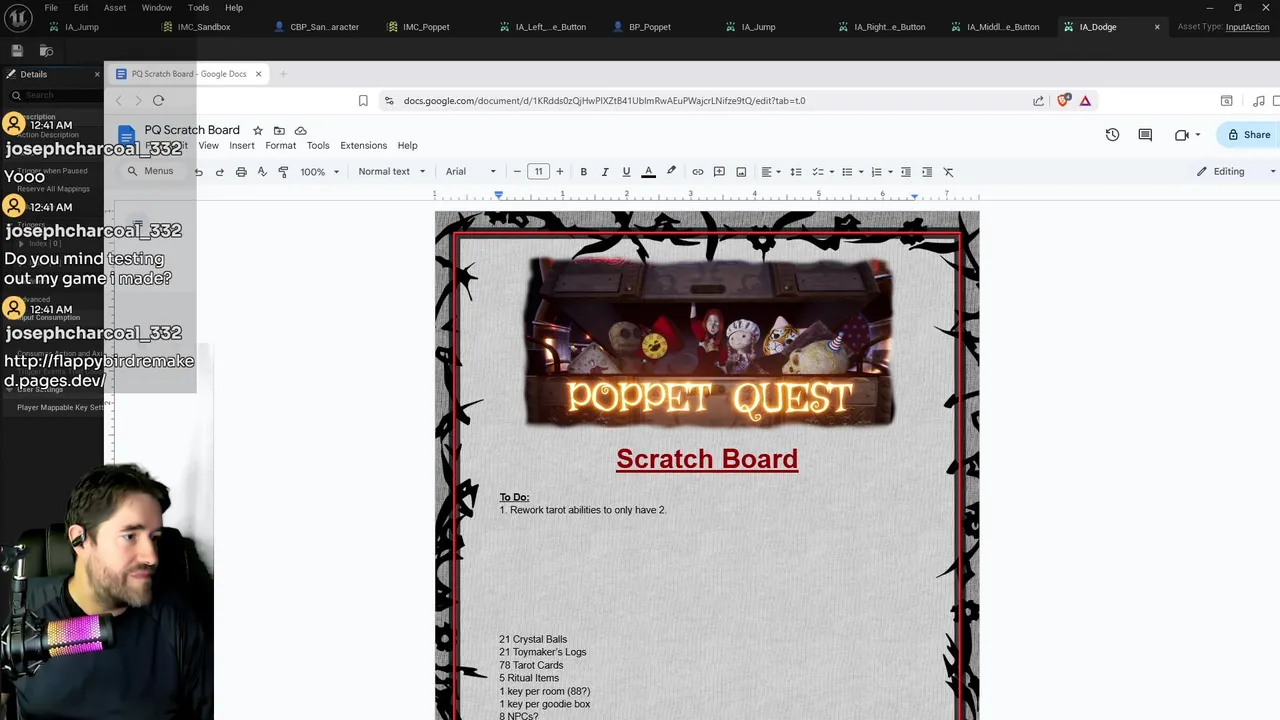Click the move to folder icon
Screen dimensions: 1280x720
[x=279, y=130]
